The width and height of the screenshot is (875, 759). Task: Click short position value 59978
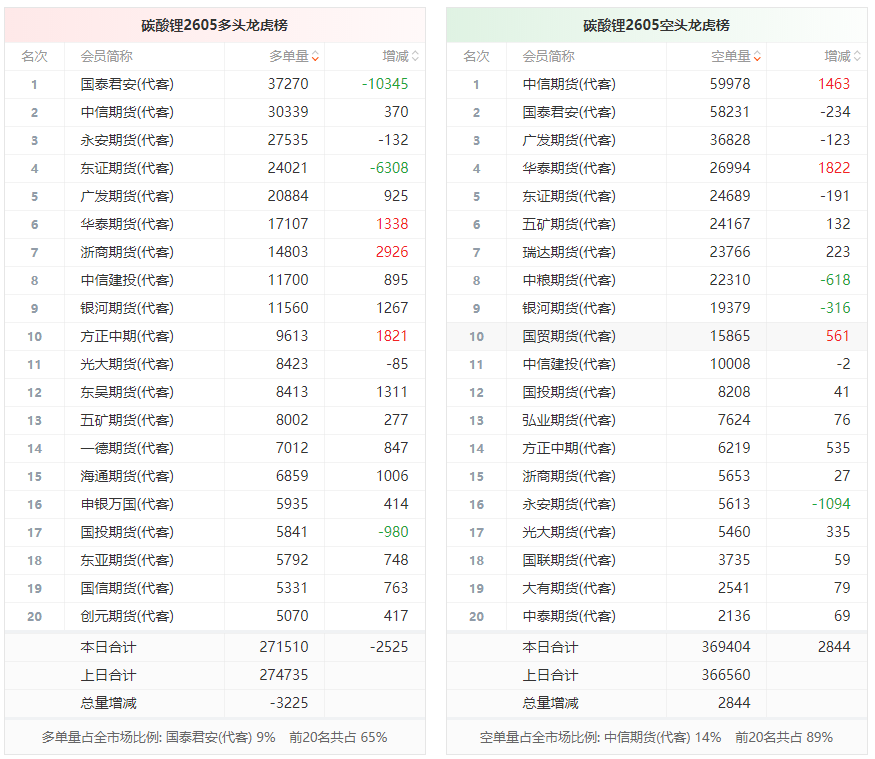730,84
